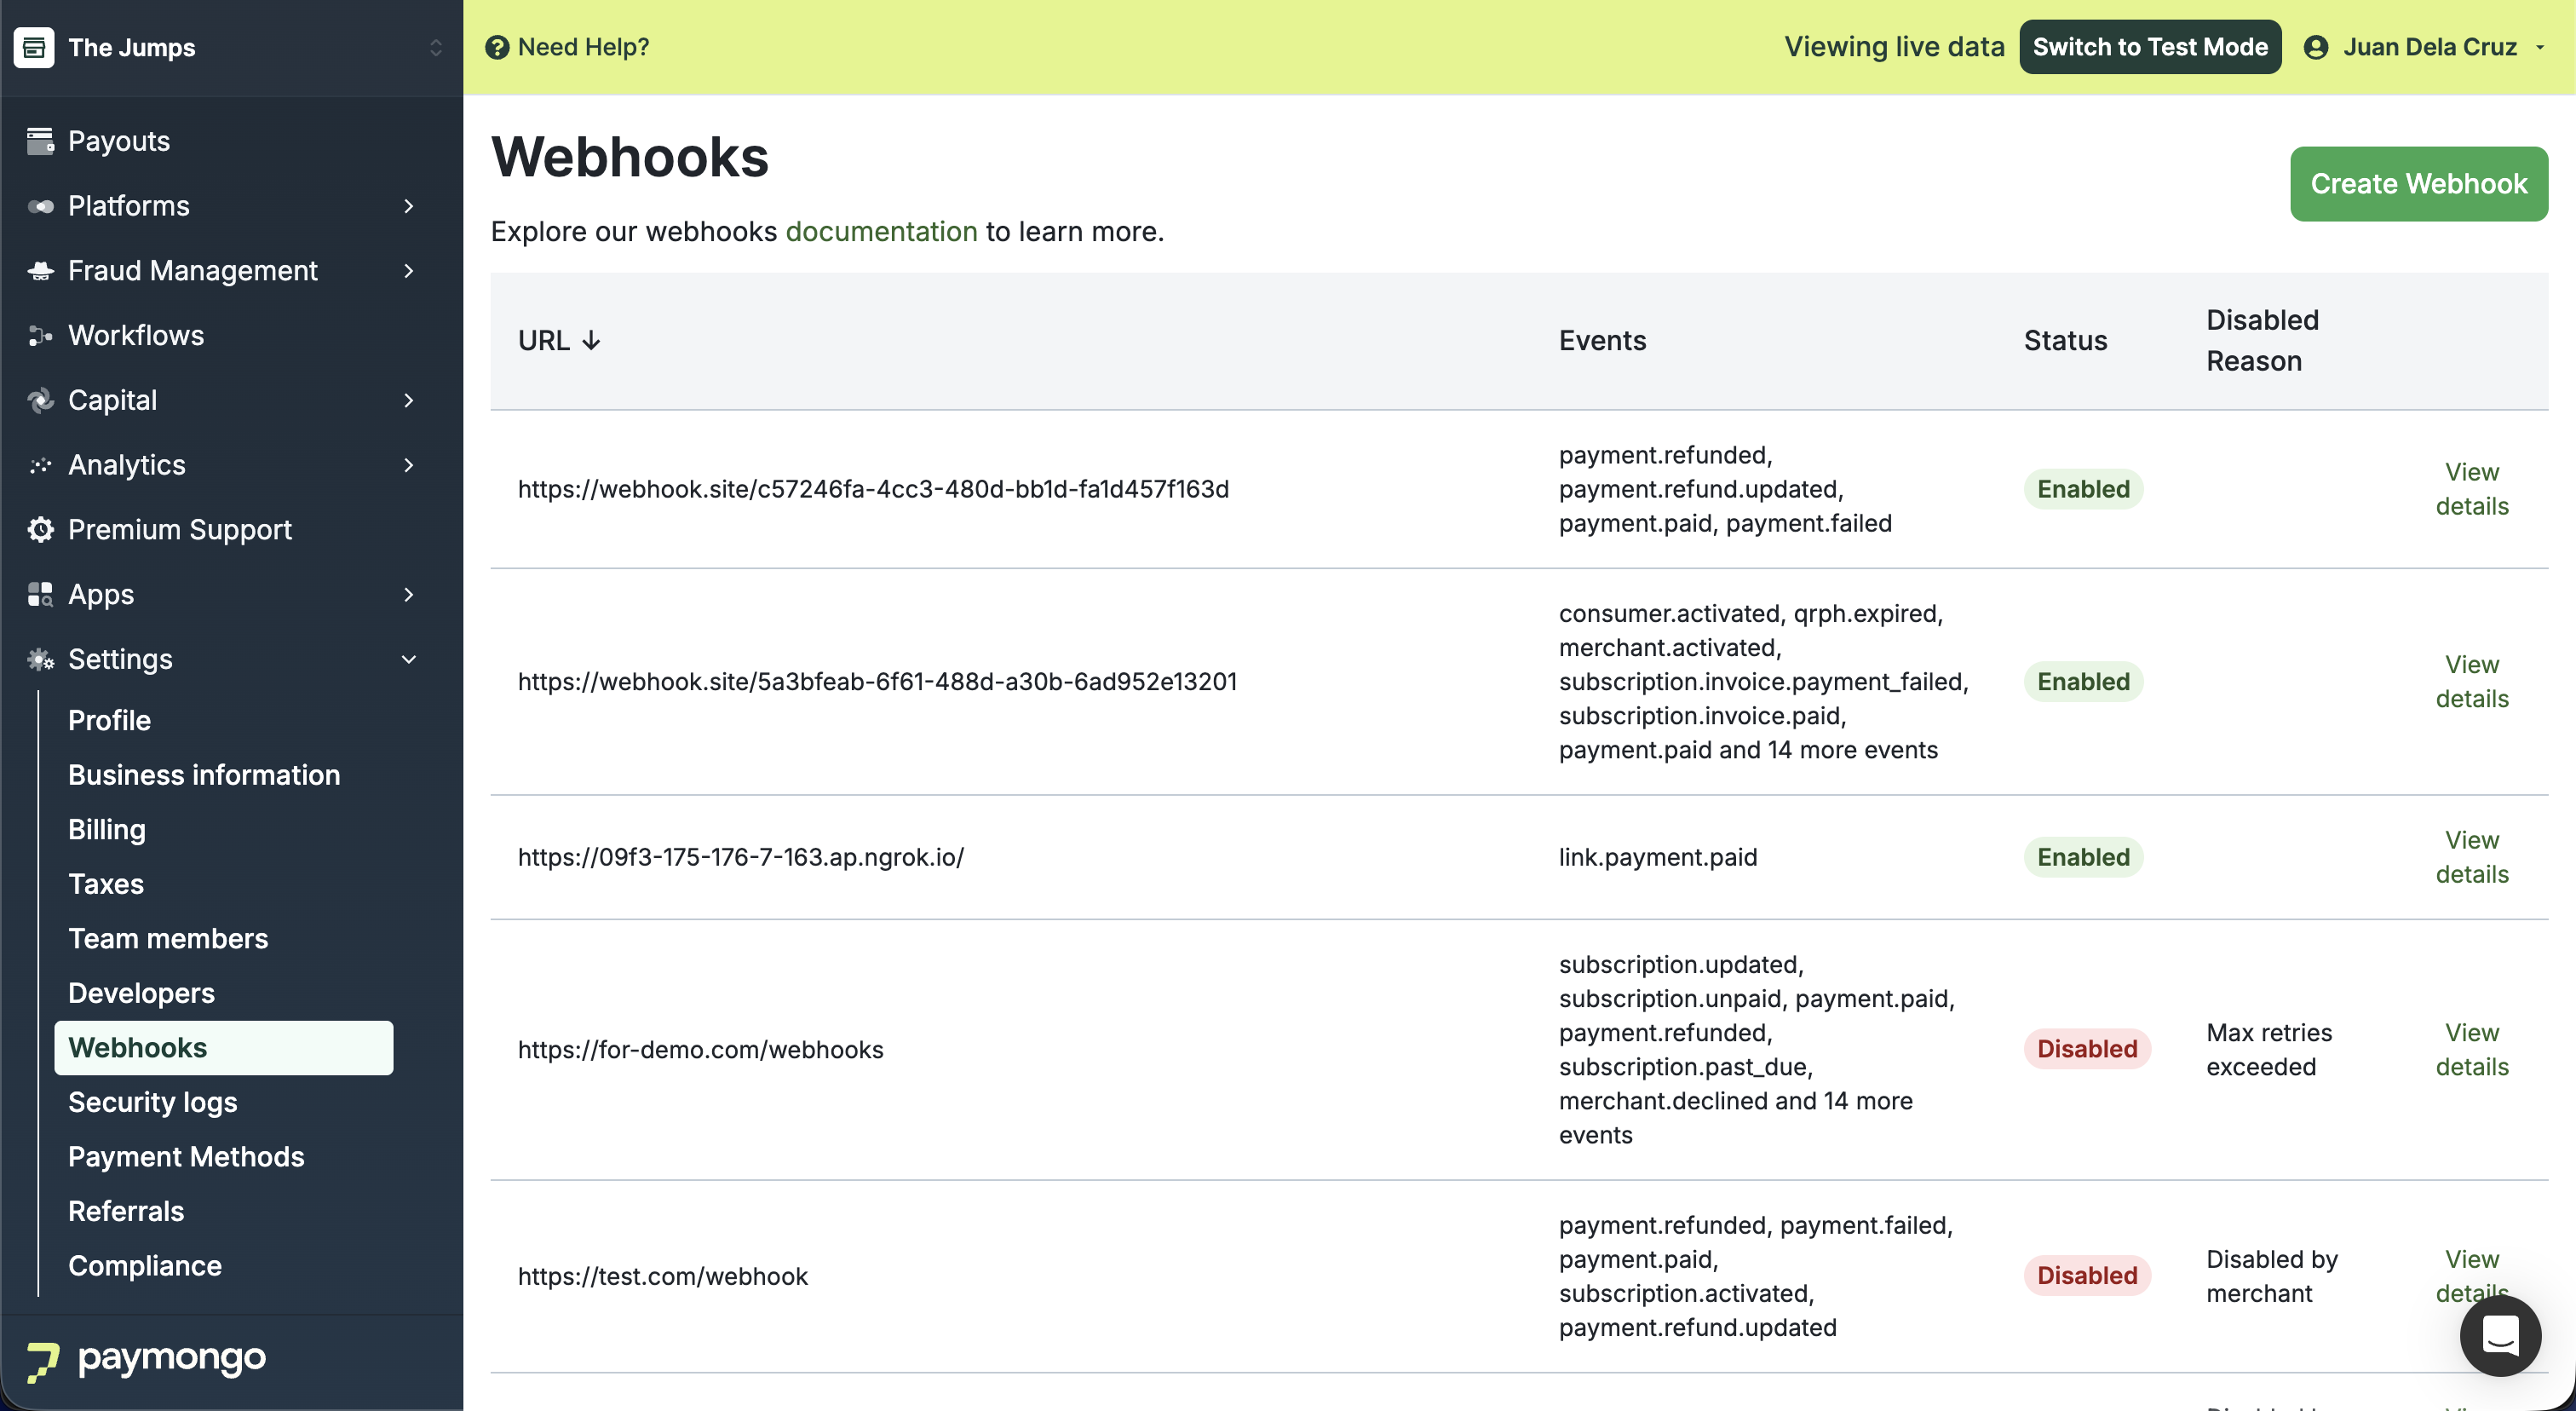
Task: Click the Juan Dela Cruz avatar icon
Action: tap(2315, 47)
